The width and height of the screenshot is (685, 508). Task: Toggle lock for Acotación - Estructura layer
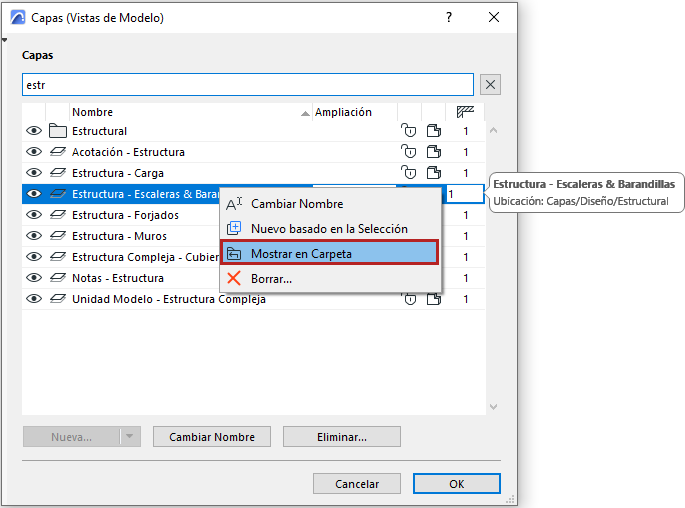pos(408,152)
